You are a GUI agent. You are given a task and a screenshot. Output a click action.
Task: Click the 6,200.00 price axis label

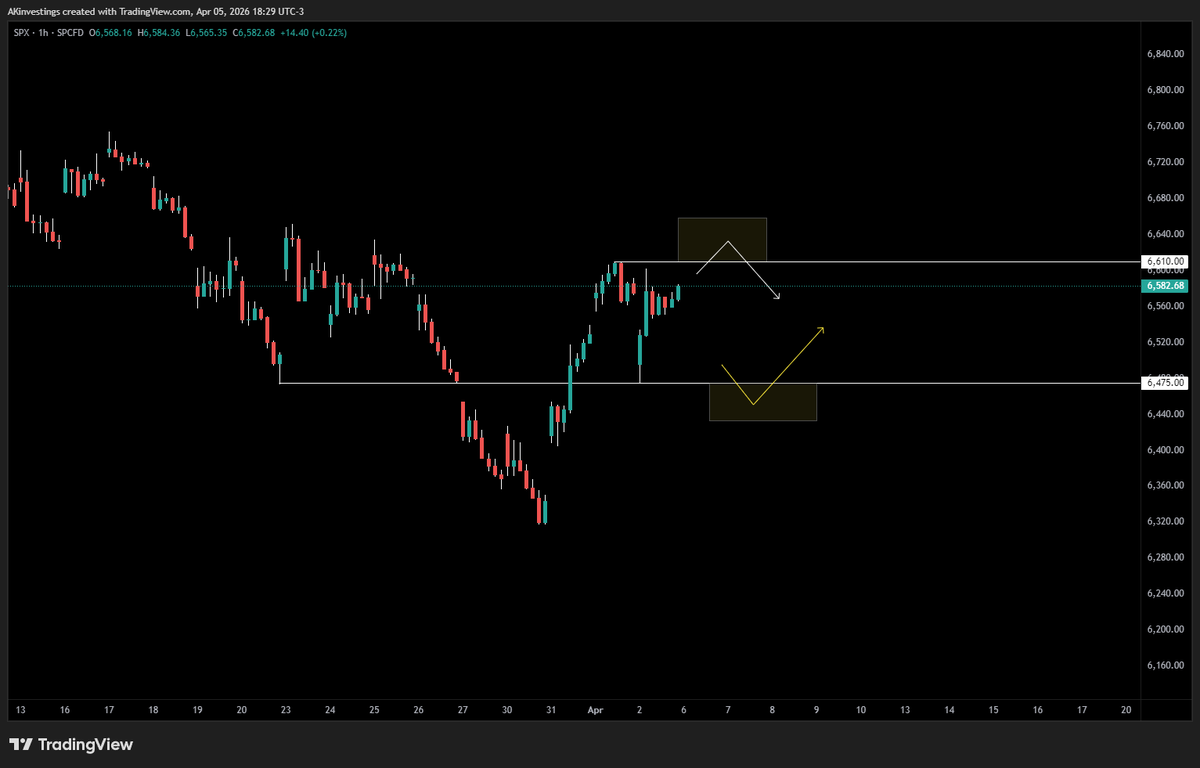[1165, 630]
